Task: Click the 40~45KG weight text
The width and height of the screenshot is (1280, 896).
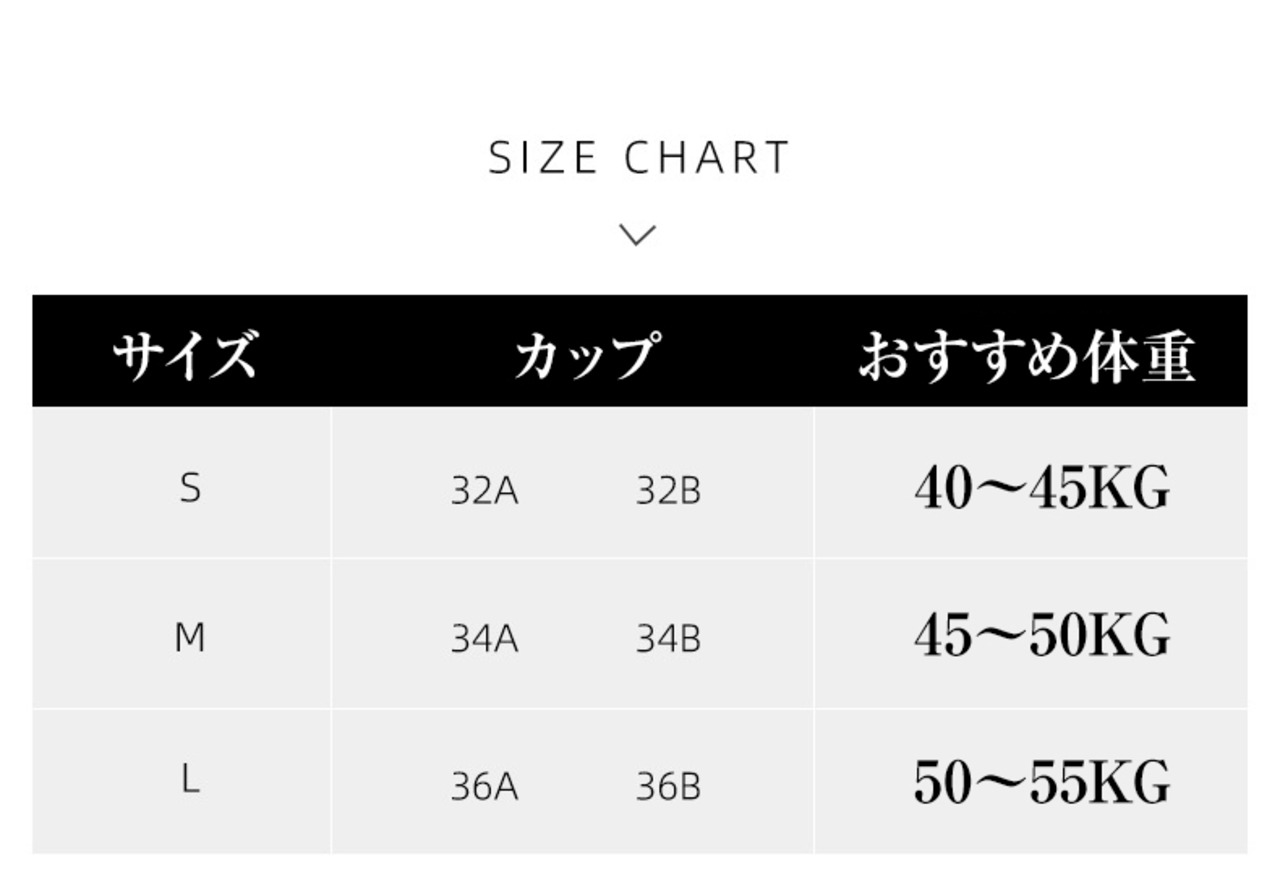Action: click(1041, 490)
